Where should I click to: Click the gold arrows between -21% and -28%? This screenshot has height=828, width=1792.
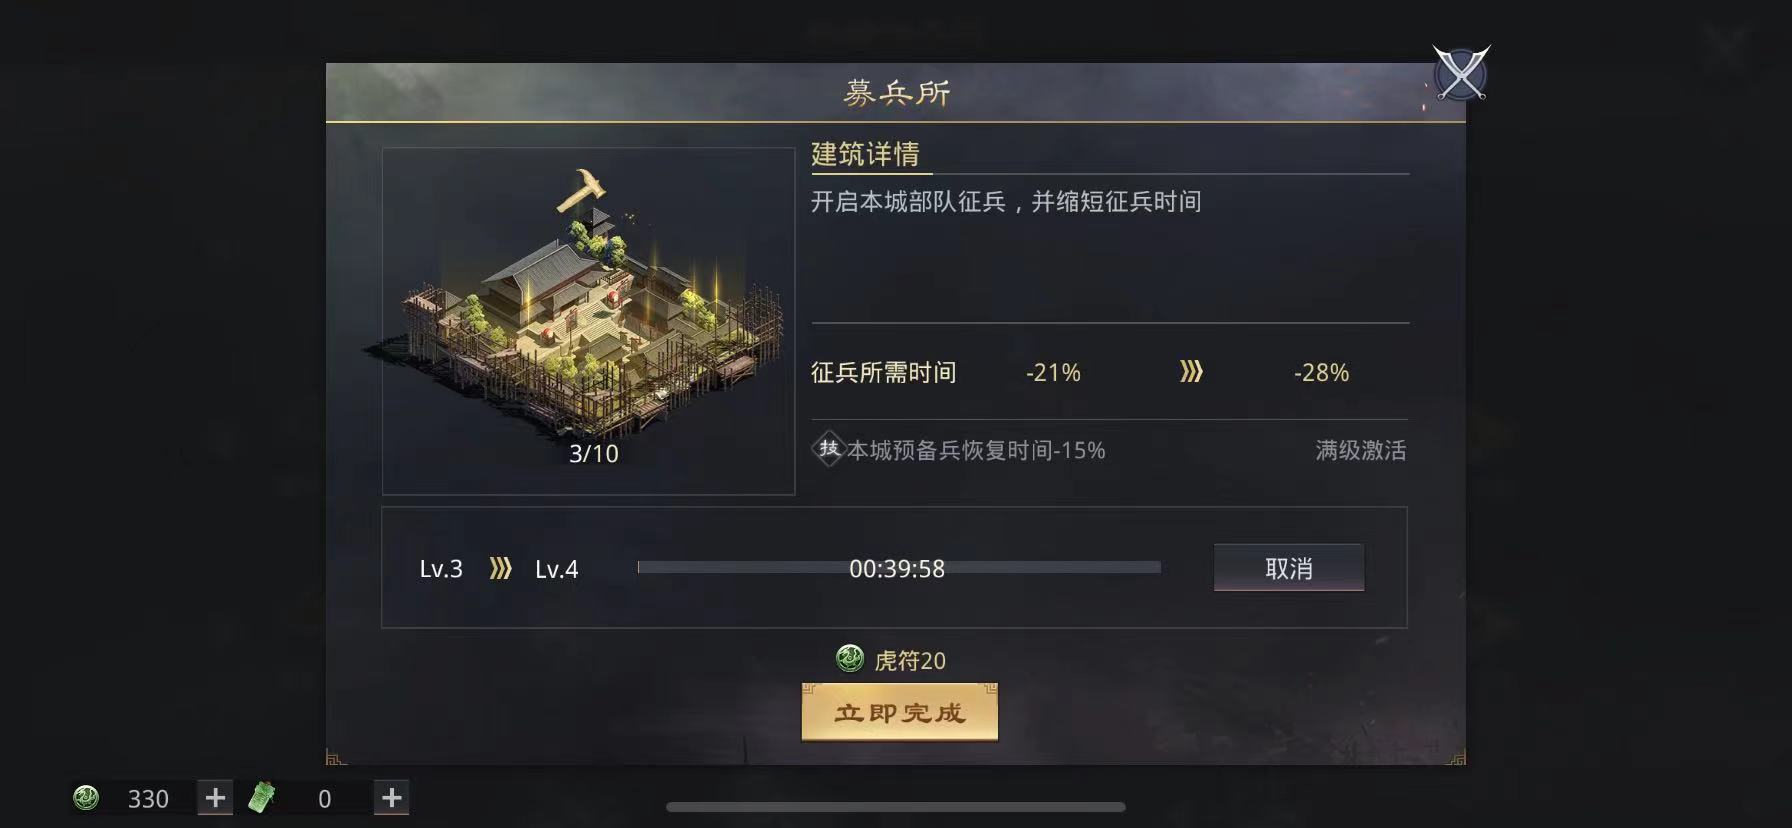pyautogui.click(x=1191, y=372)
